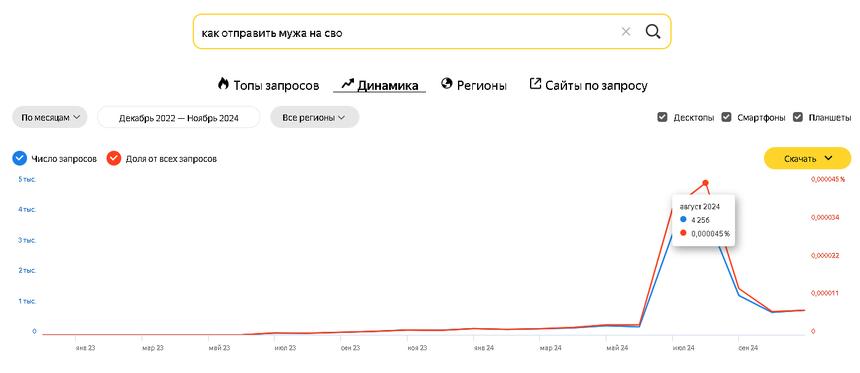Click the magnifier search icon
The image size is (860, 373).
[653, 32]
